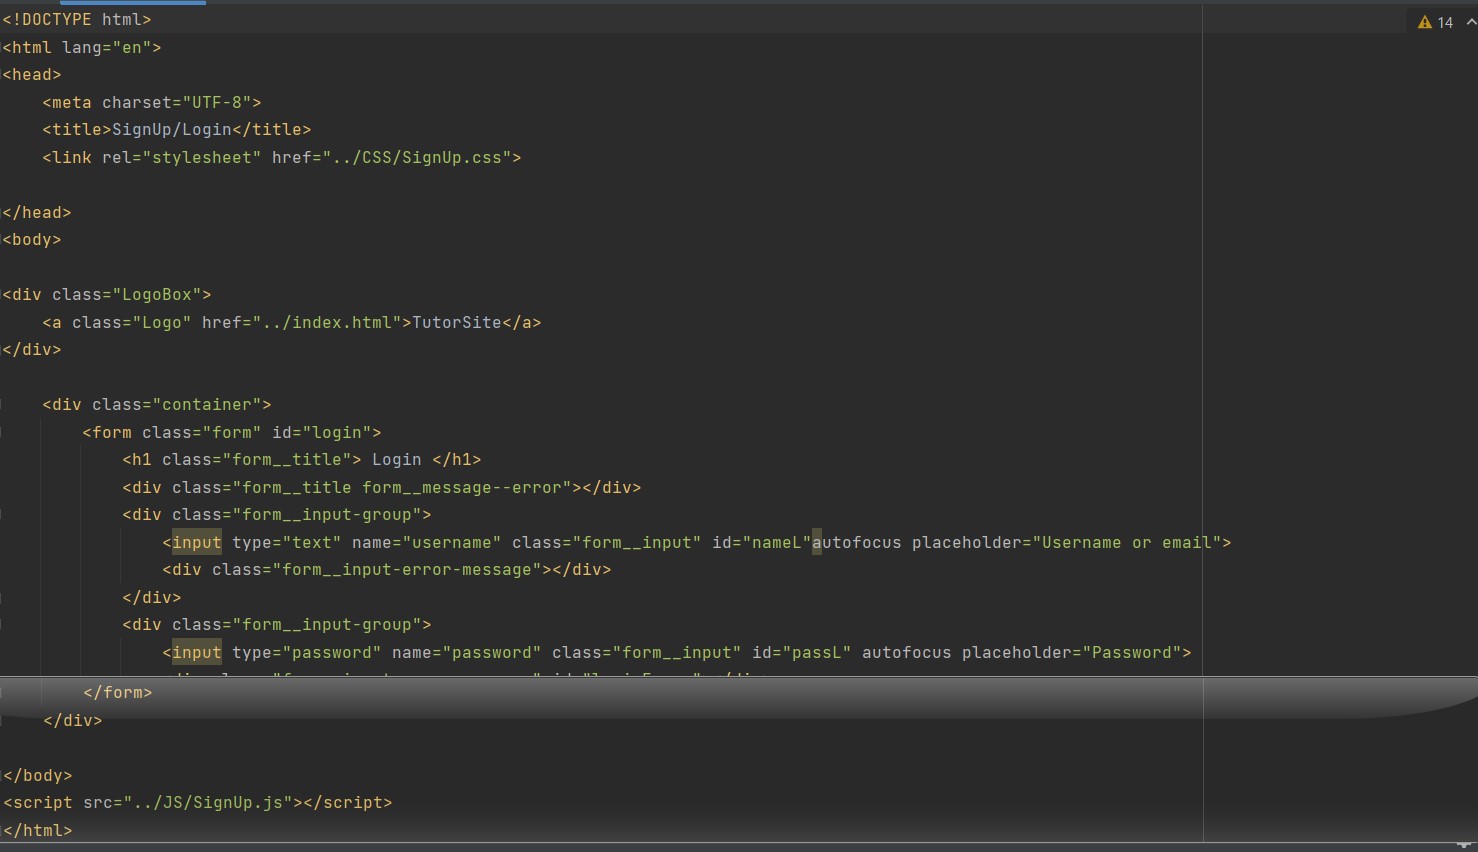Click the form__input-error-message class name

pyautogui.click(x=407, y=569)
